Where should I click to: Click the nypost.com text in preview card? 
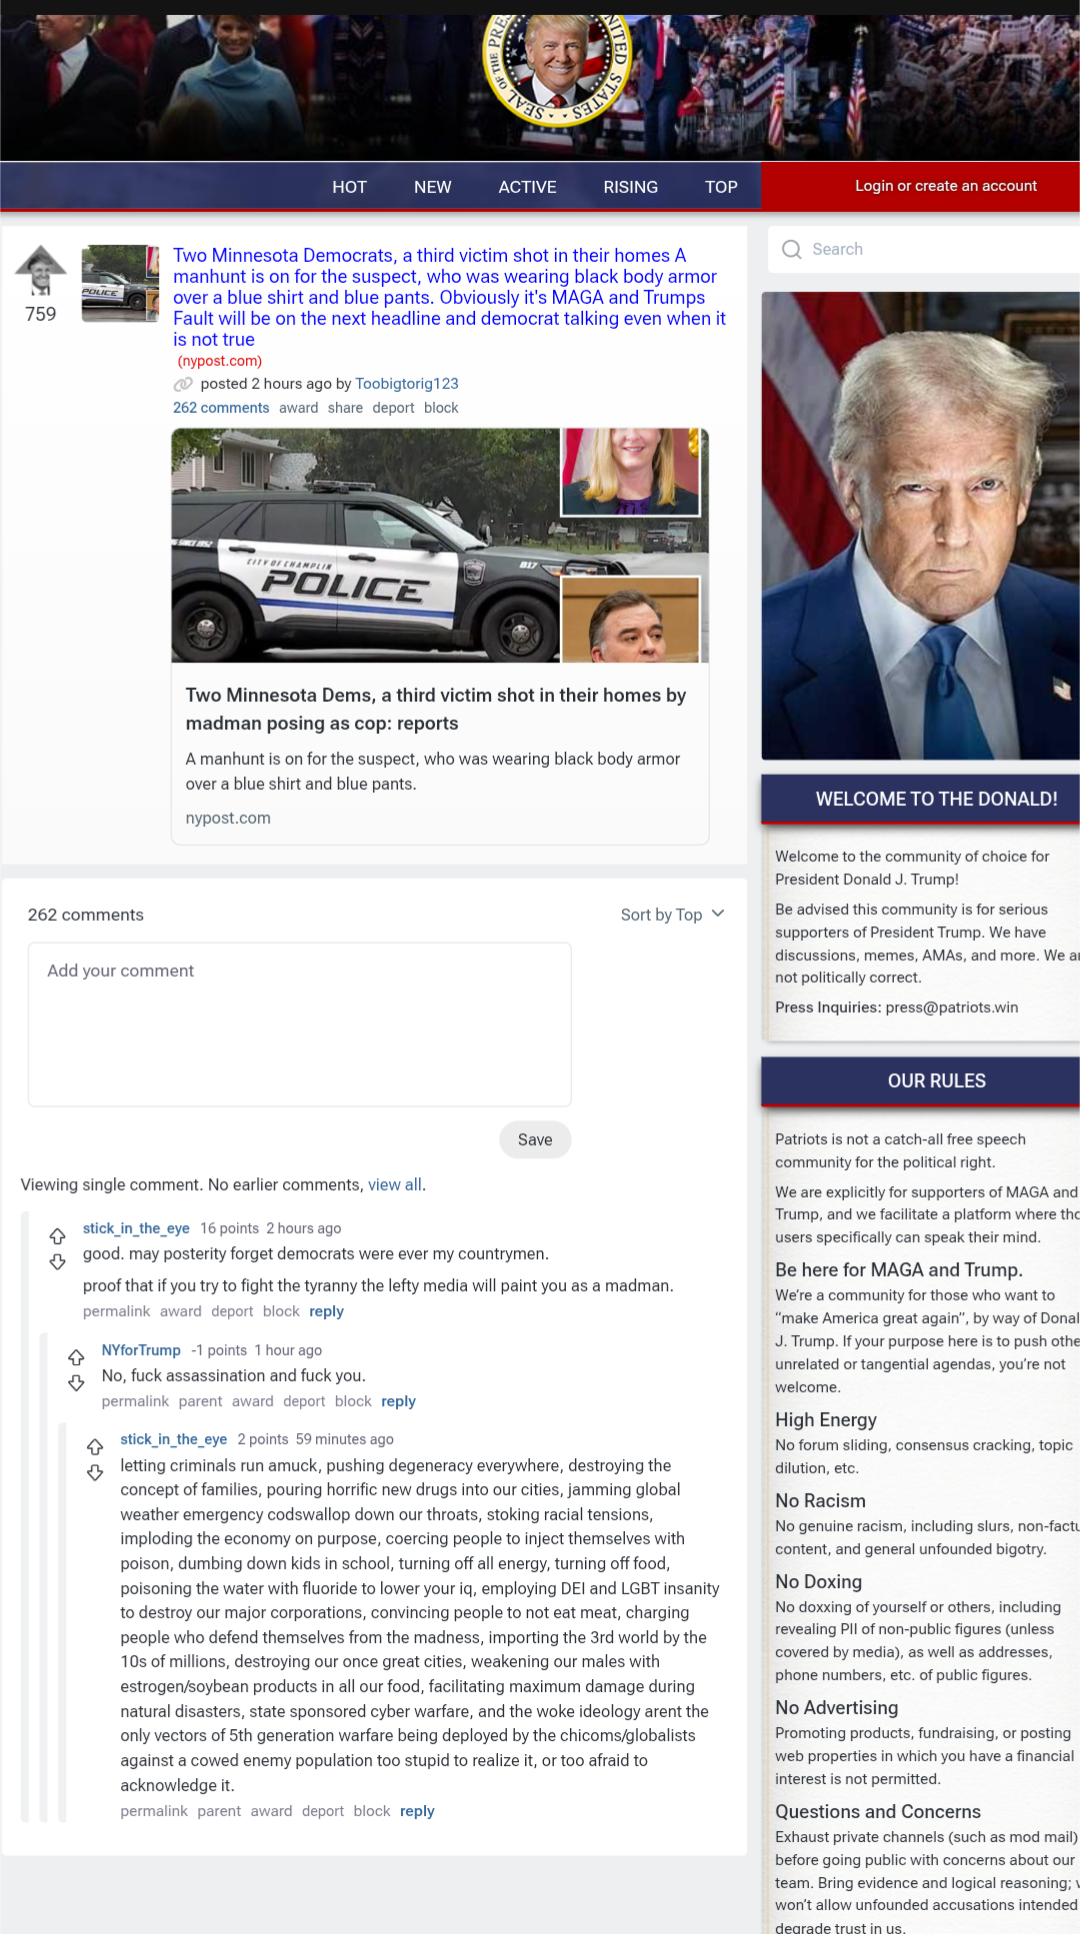pyautogui.click(x=228, y=818)
